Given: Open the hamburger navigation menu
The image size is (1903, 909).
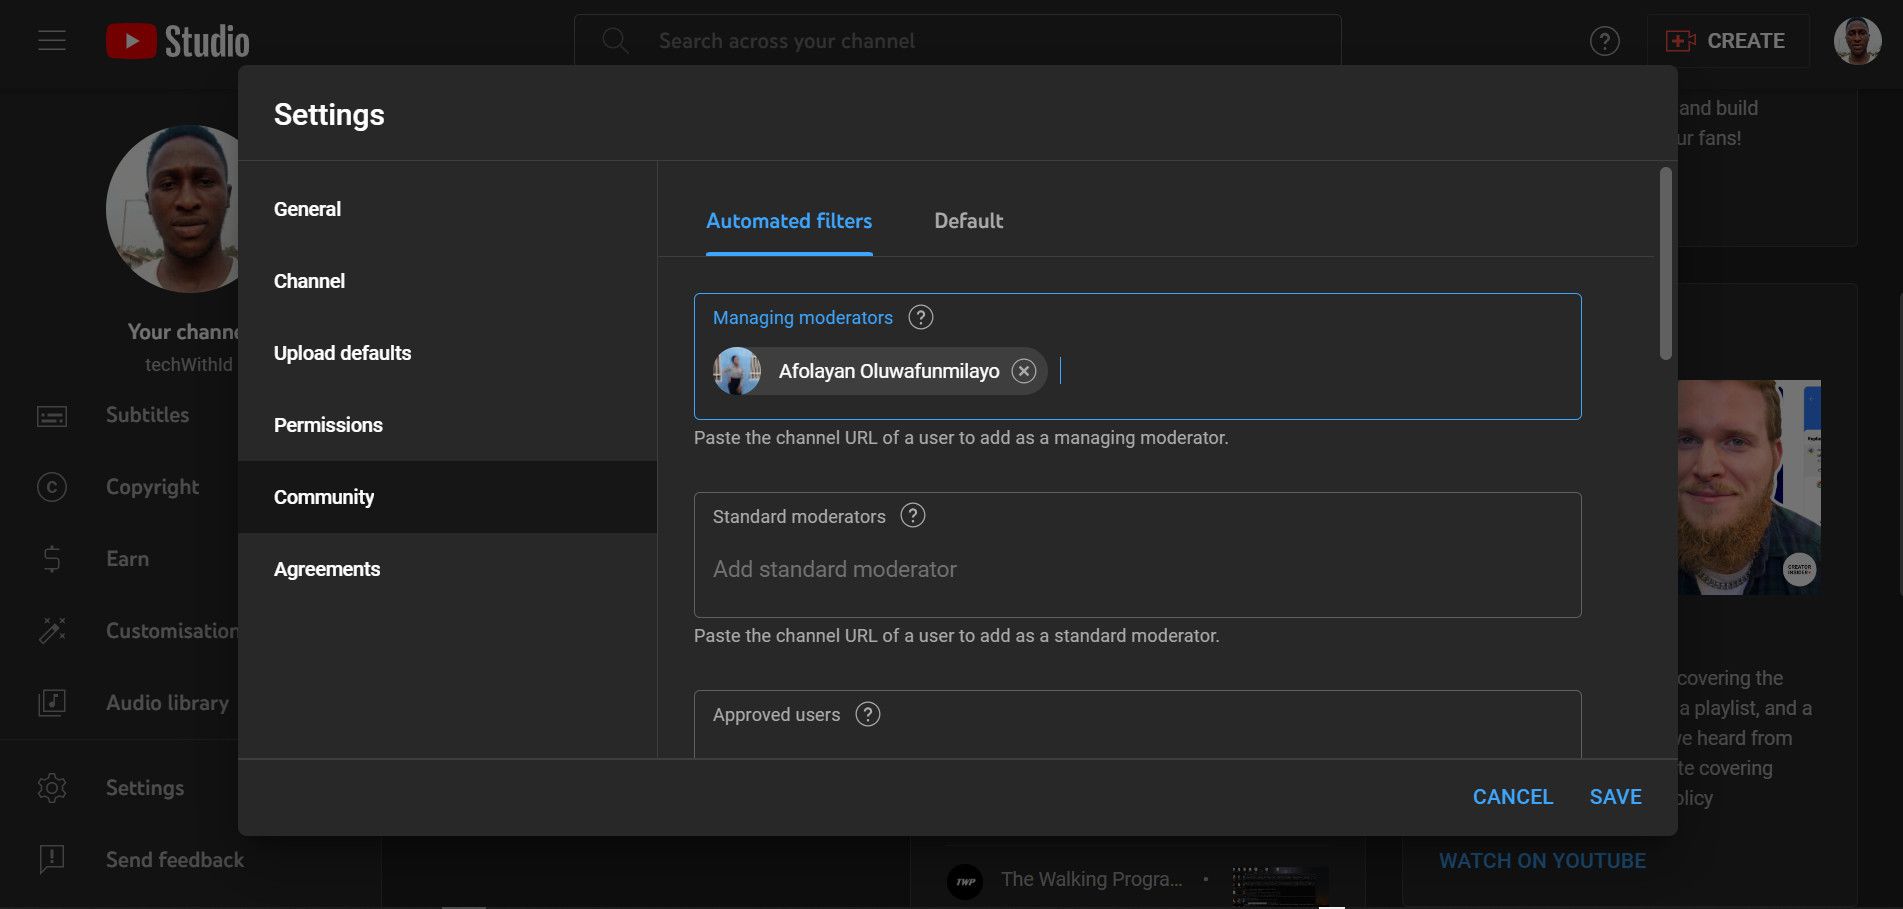Looking at the screenshot, I should (x=51, y=40).
